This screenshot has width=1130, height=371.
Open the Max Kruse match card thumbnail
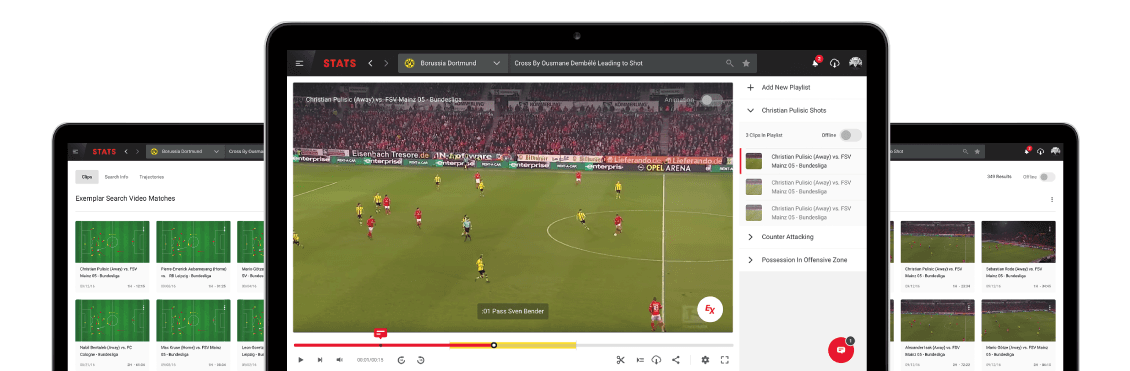[193, 321]
